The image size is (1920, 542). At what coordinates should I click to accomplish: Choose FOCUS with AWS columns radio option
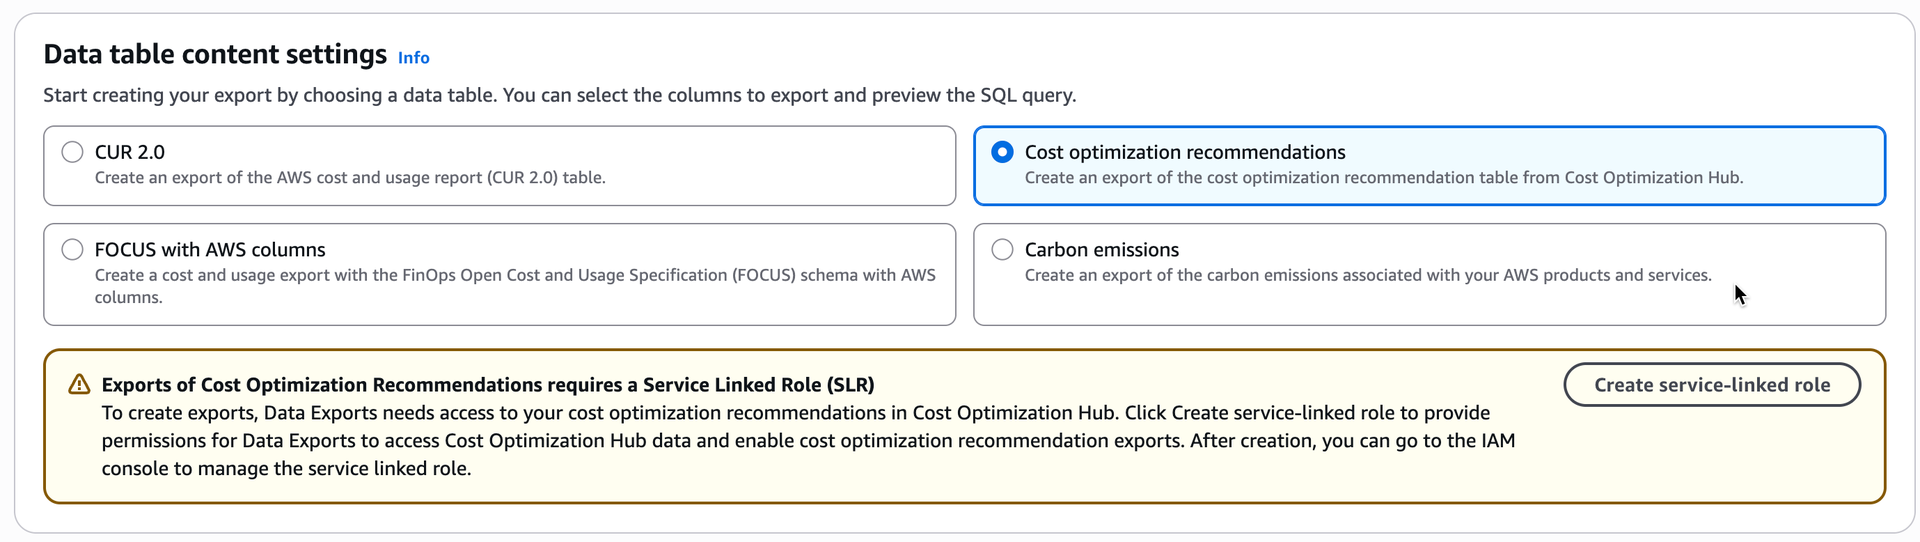click(72, 249)
